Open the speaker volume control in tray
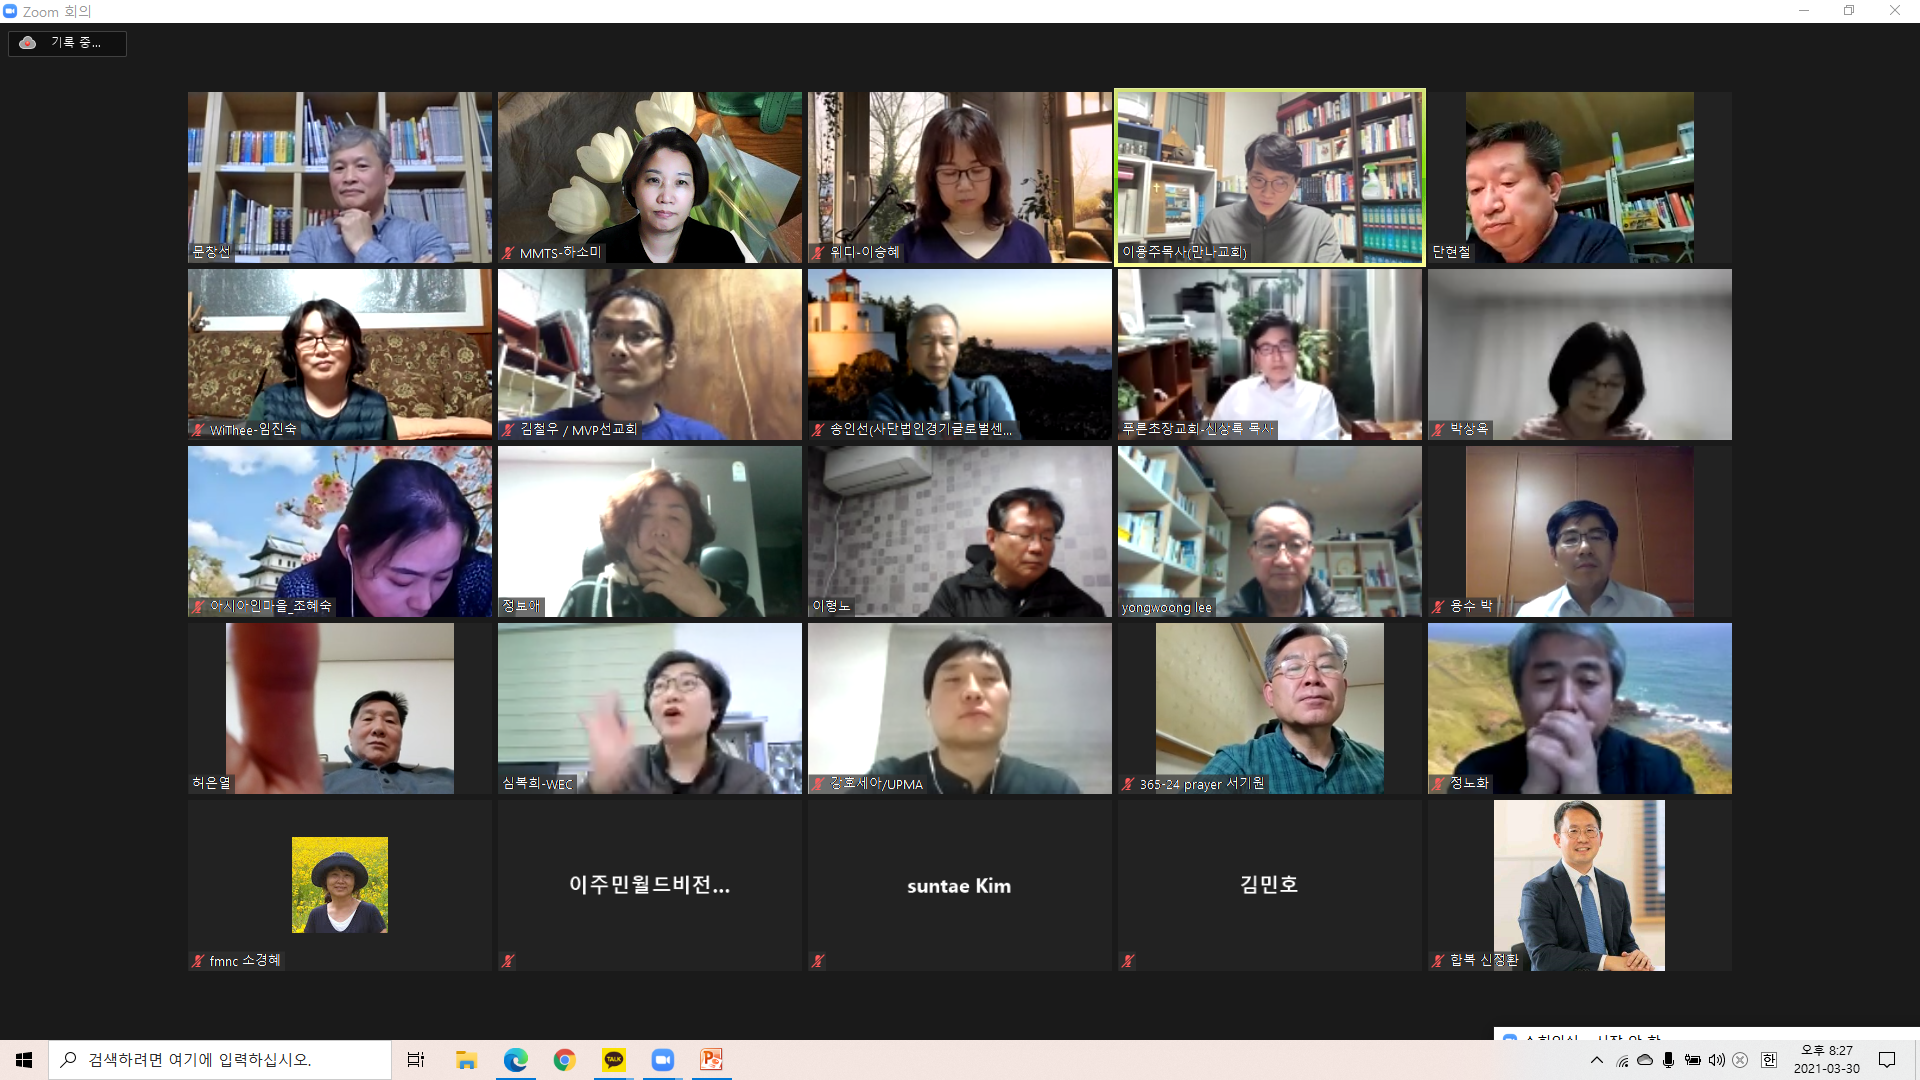 point(1716,1060)
